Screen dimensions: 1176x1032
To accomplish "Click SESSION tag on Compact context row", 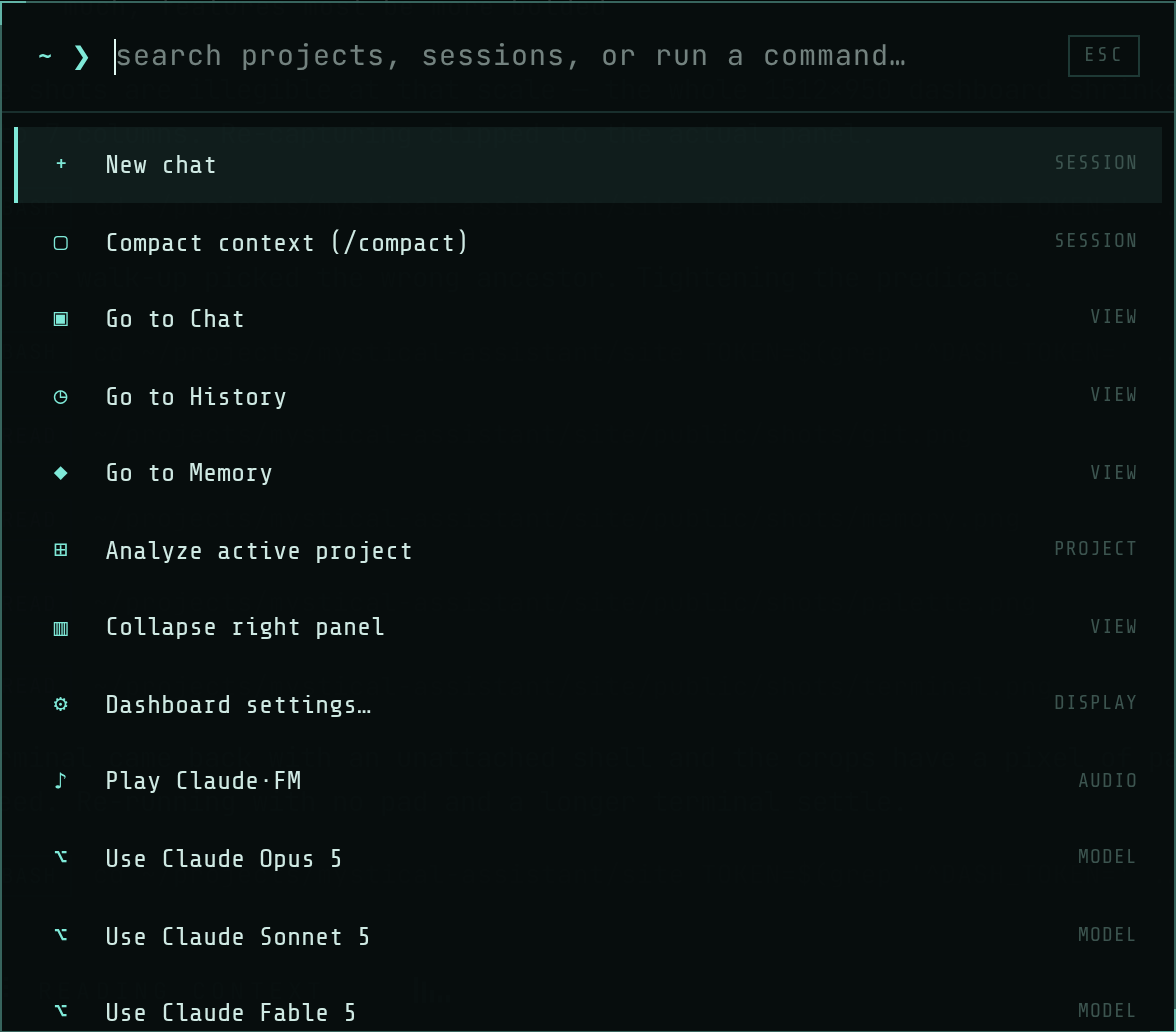I will click(1095, 241).
